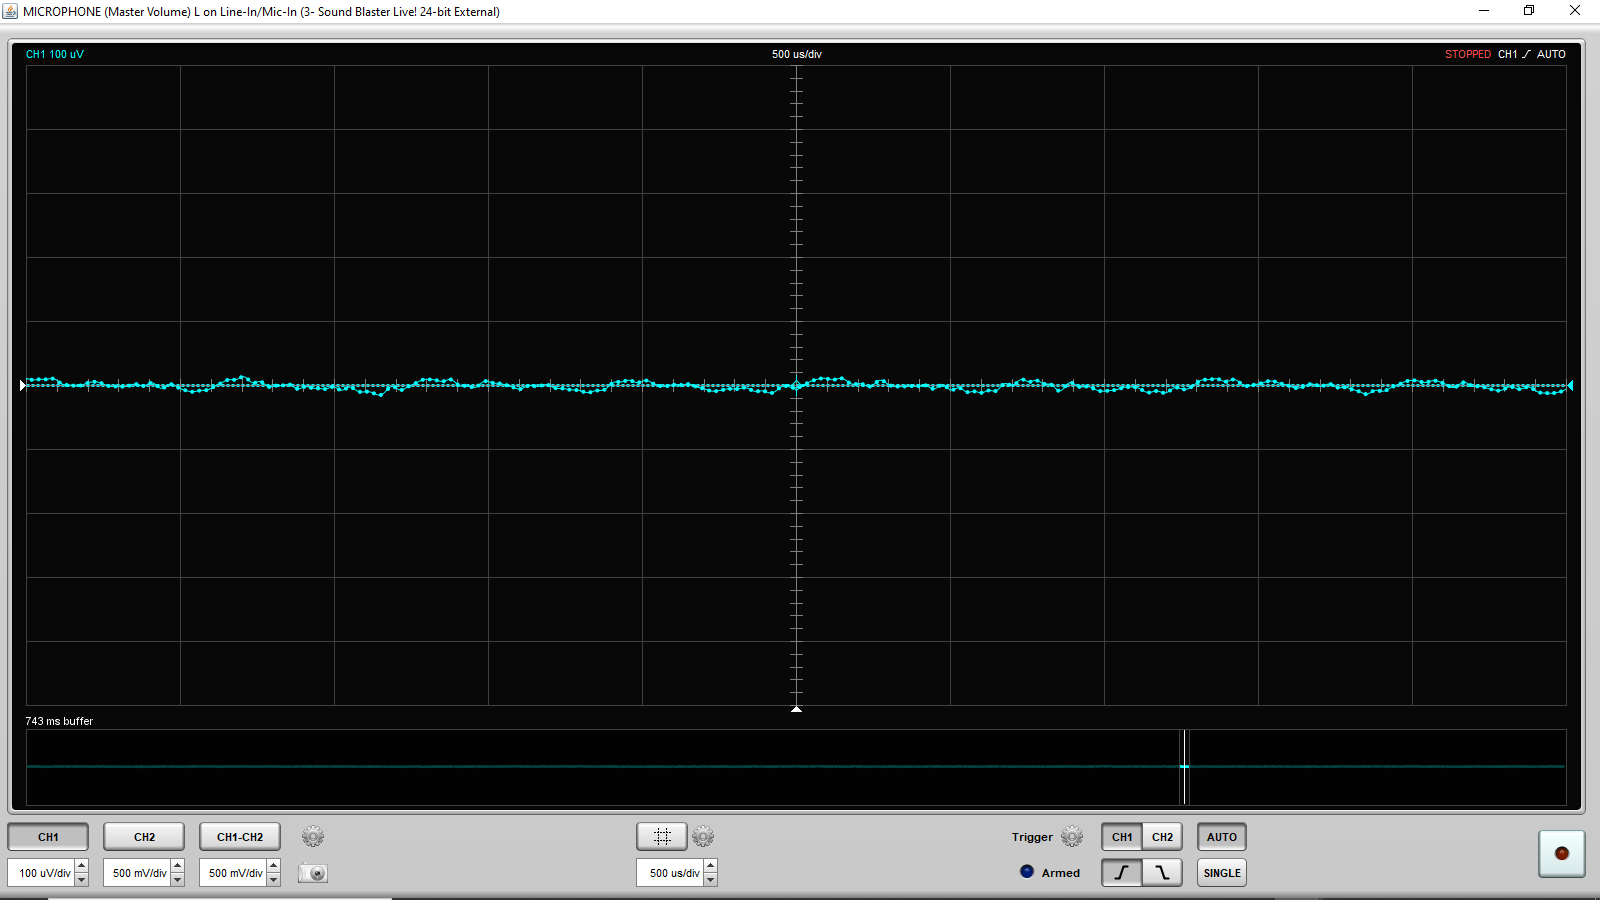Click the buffer position marker in overview strip
This screenshot has width=1600, height=900.
coord(1184,767)
